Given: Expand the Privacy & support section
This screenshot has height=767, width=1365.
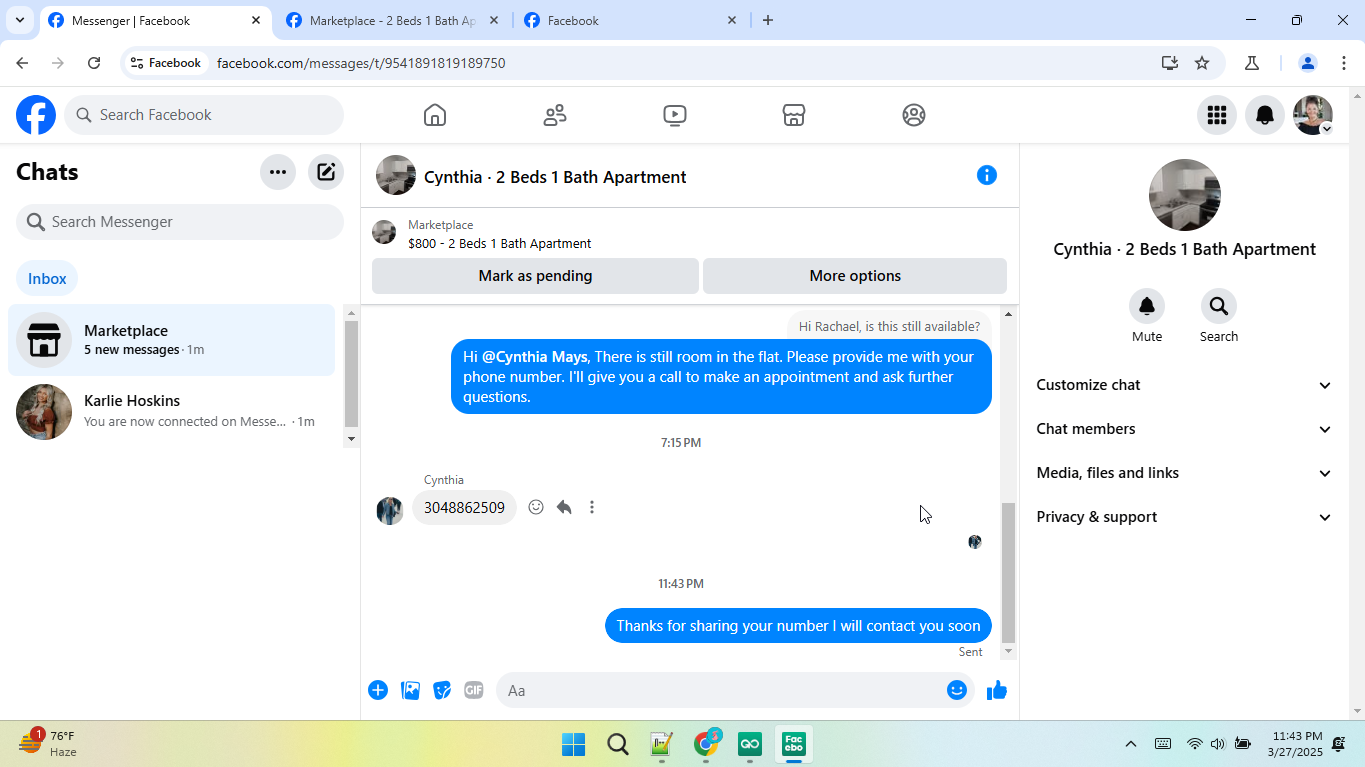Looking at the screenshot, I should [1184, 517].
